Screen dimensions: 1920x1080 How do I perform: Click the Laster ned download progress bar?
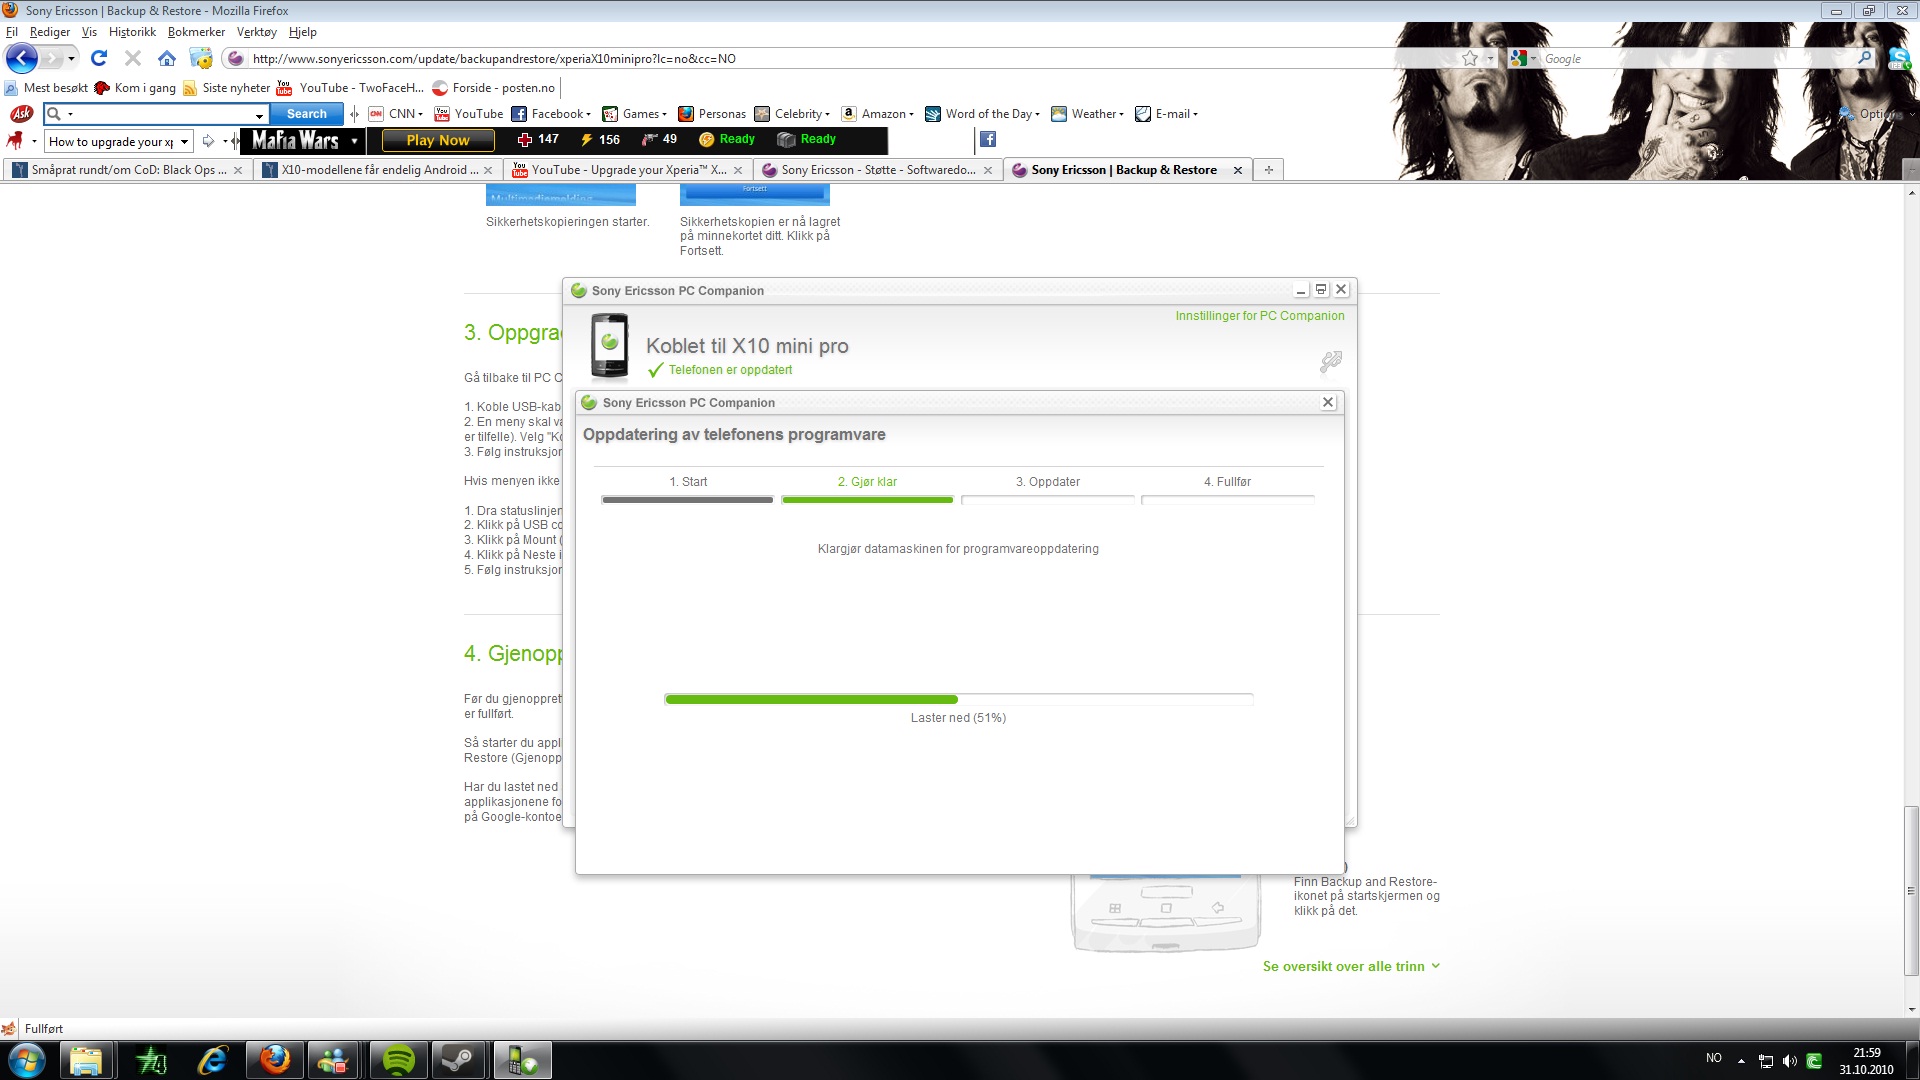click(x=958, y=699)
